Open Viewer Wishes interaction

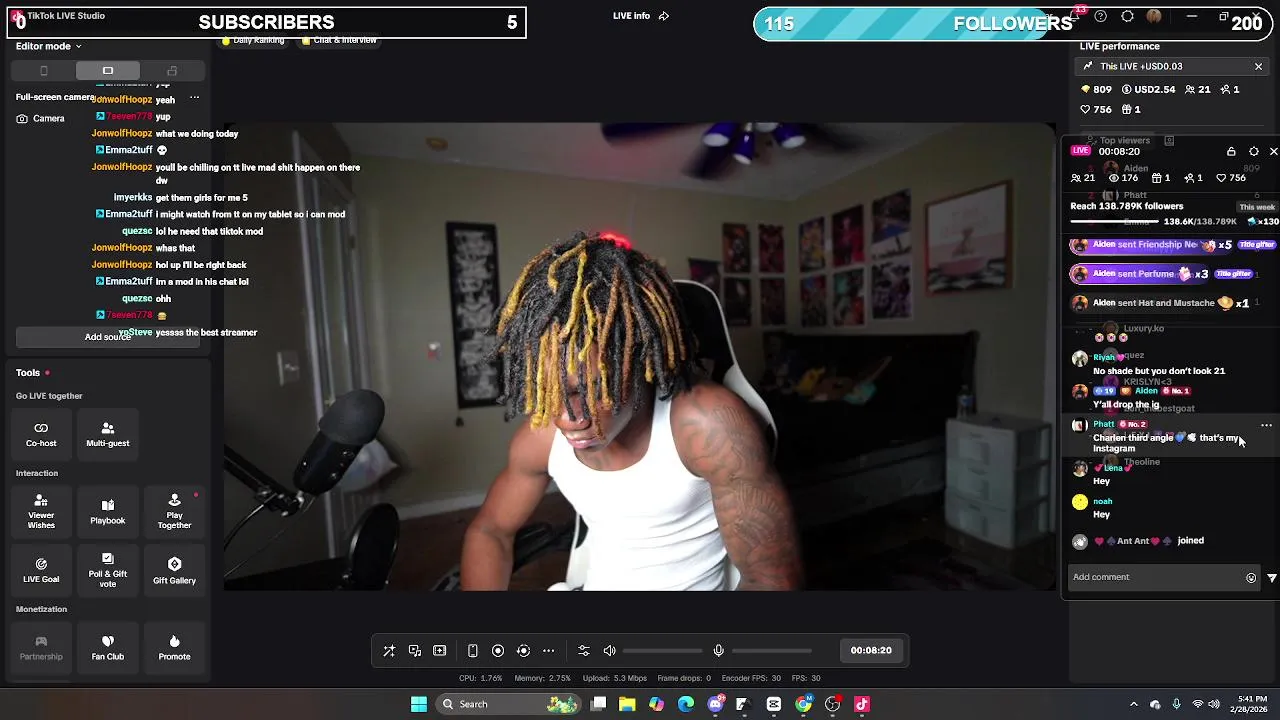tap(41, 511)
